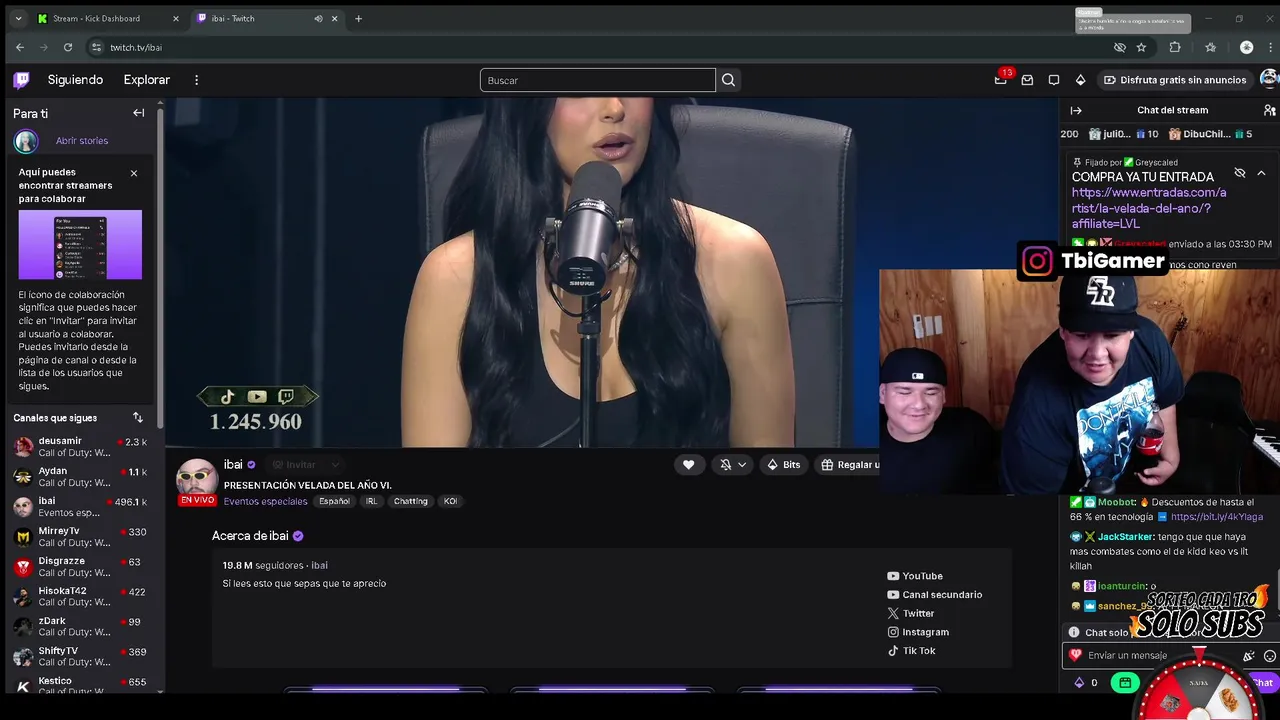Image resolution: width=1280 pixels, height=720 pixels.
Task: Click the info icon beside Chat solo
Action: tap(1074, 632)
